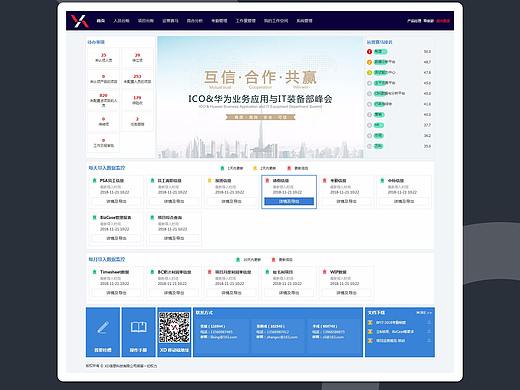
Task: Click 详情及导出 button in BizCase数据报表 card
Action: tap(116, 238)
